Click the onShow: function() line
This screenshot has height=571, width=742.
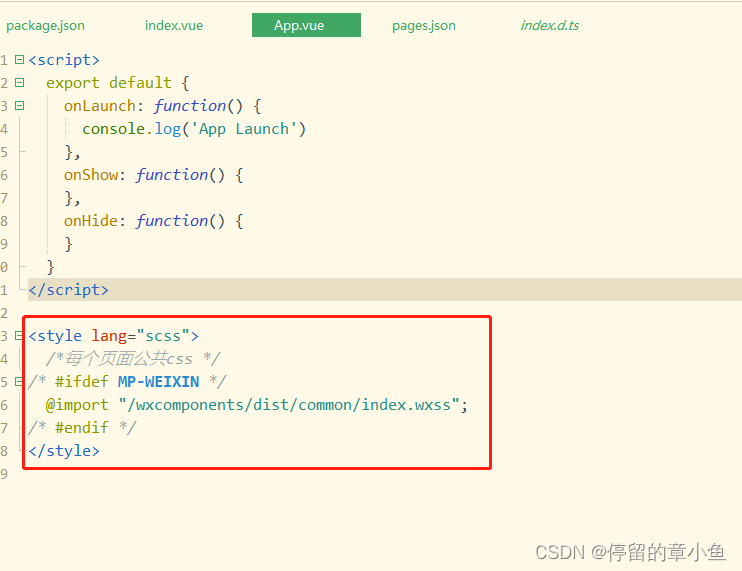point(153,175)
